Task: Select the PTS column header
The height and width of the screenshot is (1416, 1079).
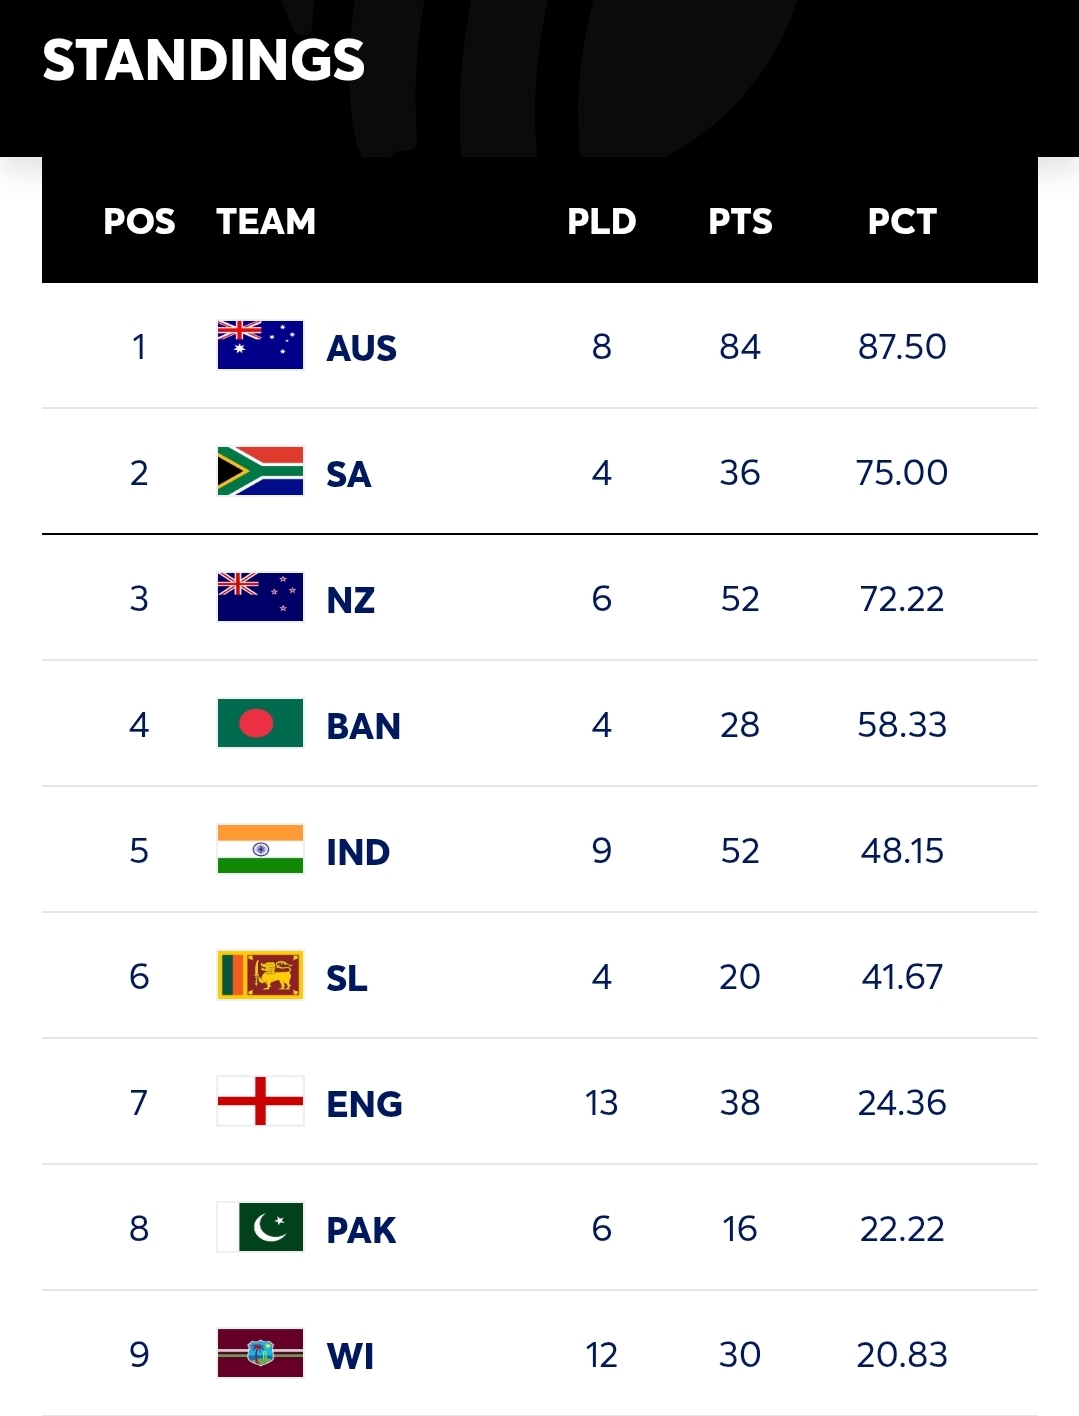Action: click(740, 221)
